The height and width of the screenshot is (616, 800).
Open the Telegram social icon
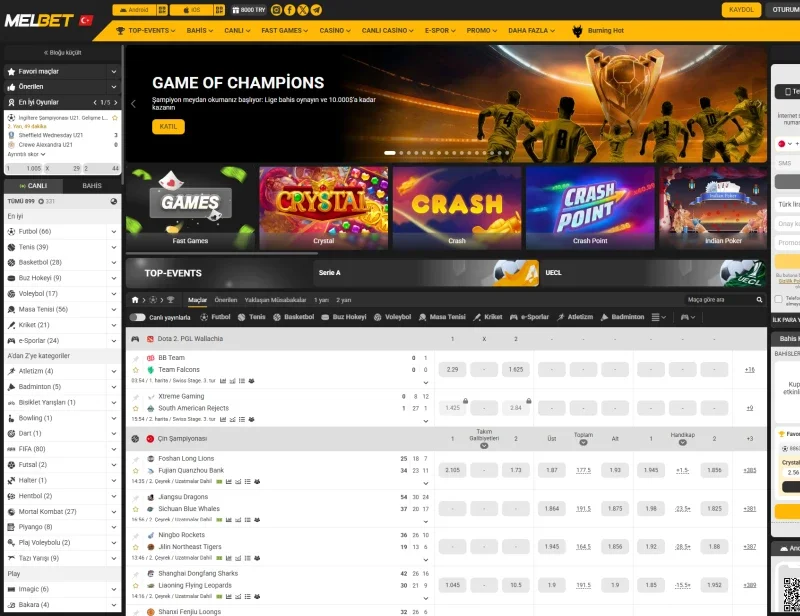[316, 10]
